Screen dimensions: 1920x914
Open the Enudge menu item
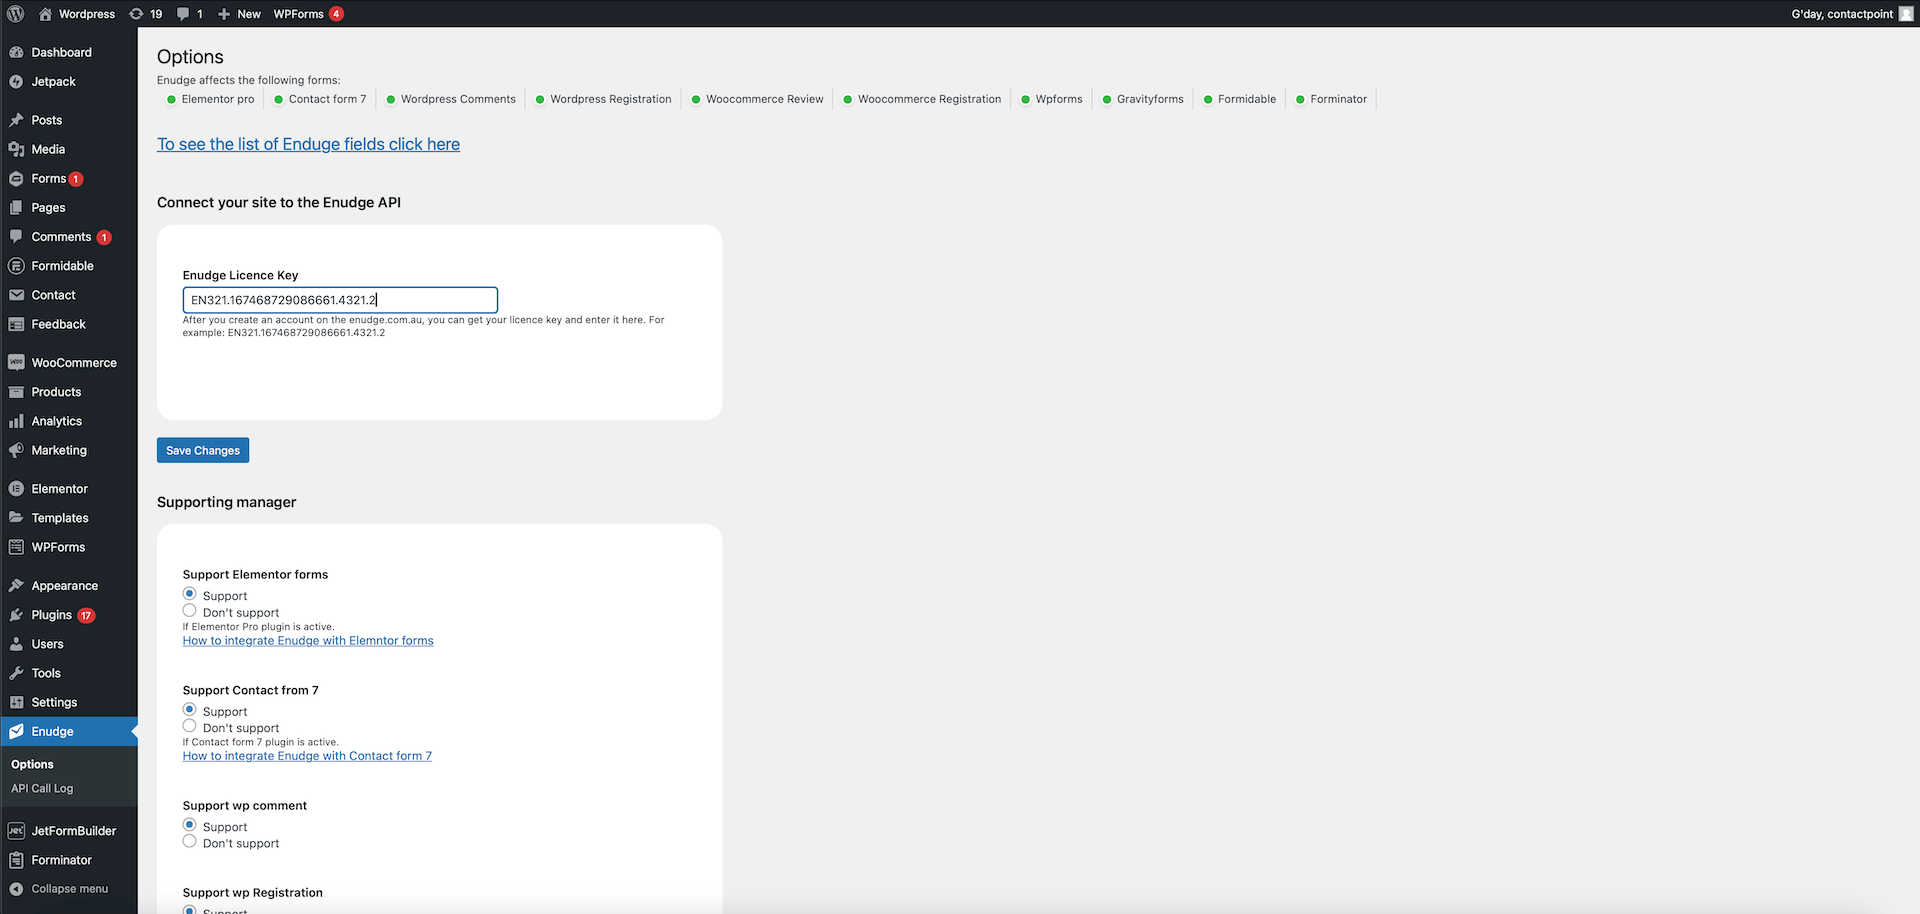pyautogui.click(x=69, y=732)
